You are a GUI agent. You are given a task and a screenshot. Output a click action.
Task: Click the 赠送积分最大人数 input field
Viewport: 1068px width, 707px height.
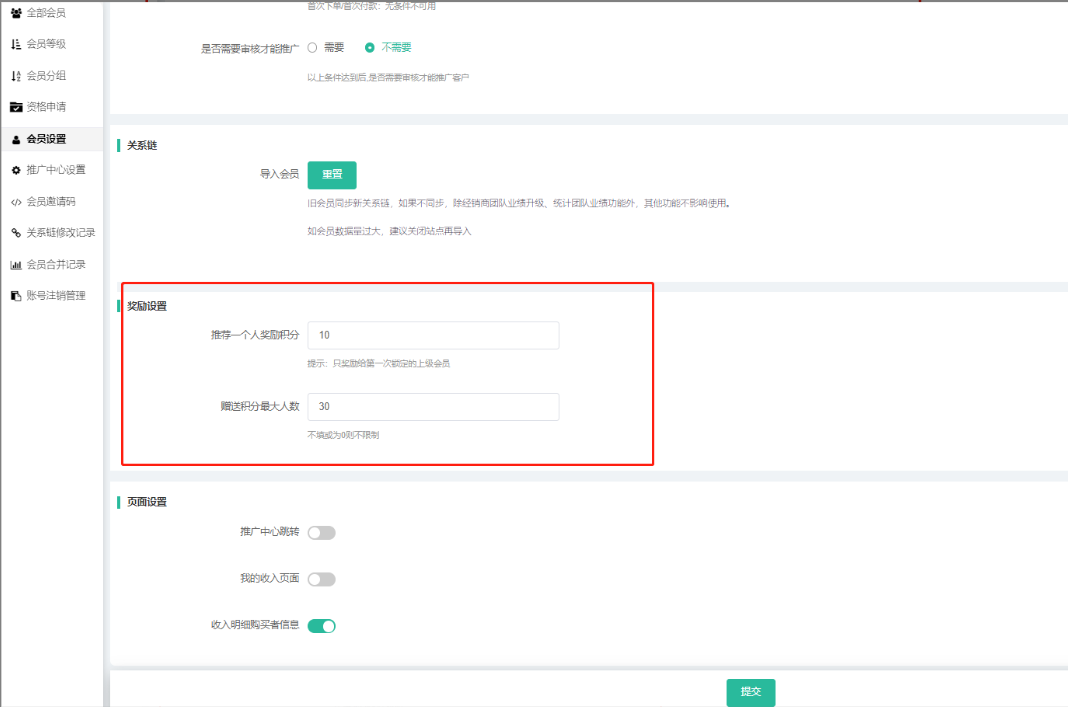click(433, 407)
